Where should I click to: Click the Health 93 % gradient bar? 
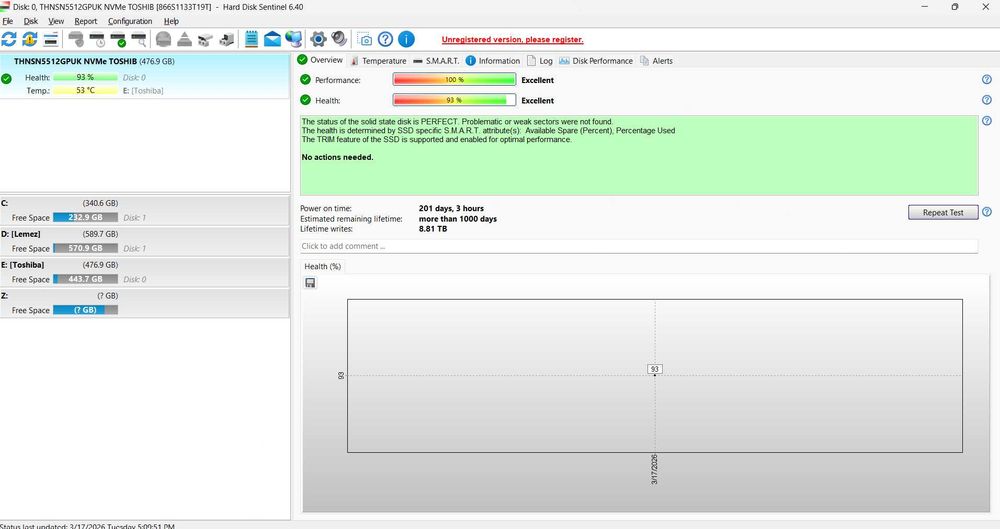click(454, 100)
